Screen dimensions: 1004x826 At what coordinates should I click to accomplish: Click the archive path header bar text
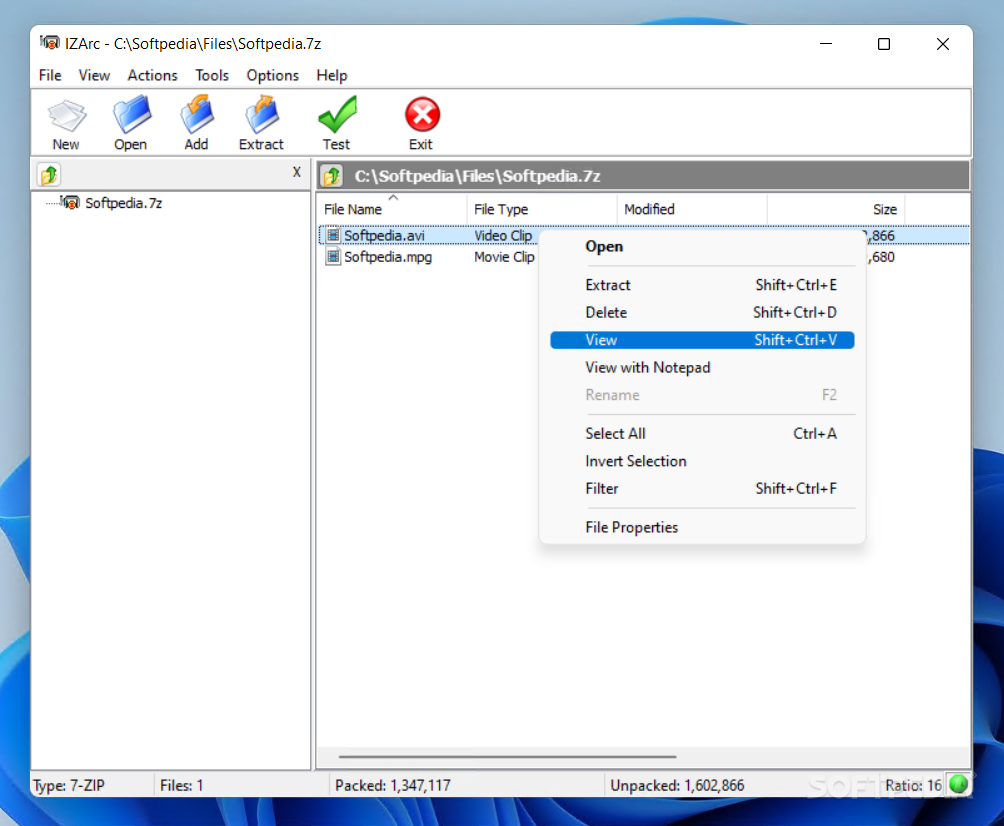click(x=477, y=176)
